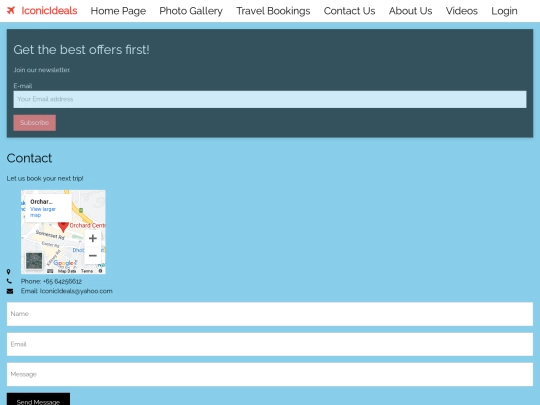540x405 pixels.
Task: Click the red map location pin
Action: 63,227
